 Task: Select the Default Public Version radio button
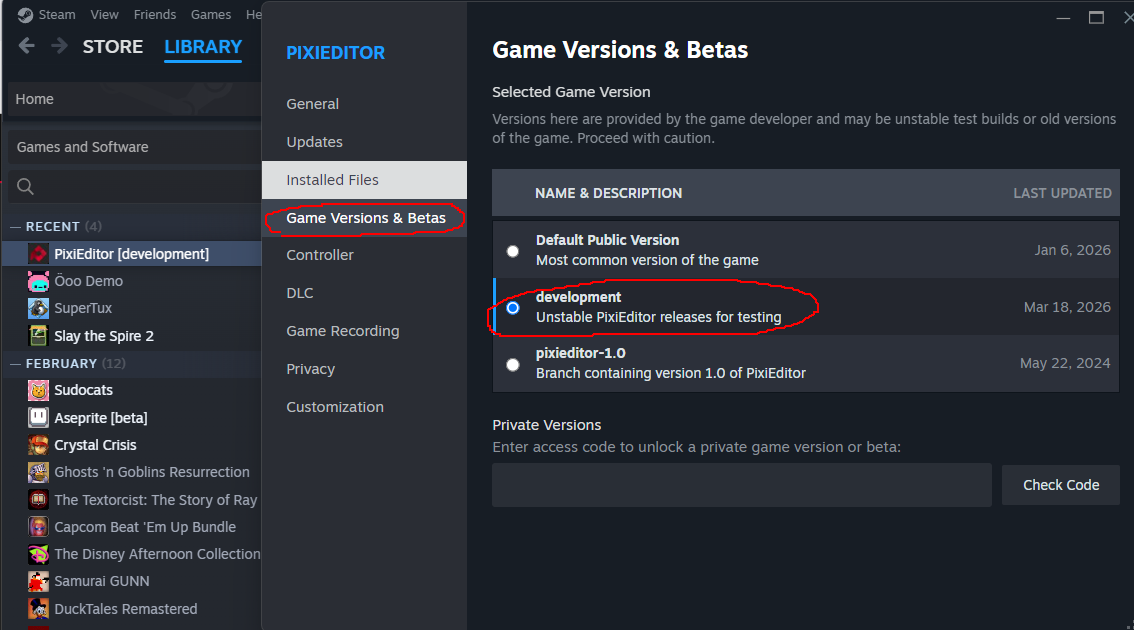tap(513, 251)
